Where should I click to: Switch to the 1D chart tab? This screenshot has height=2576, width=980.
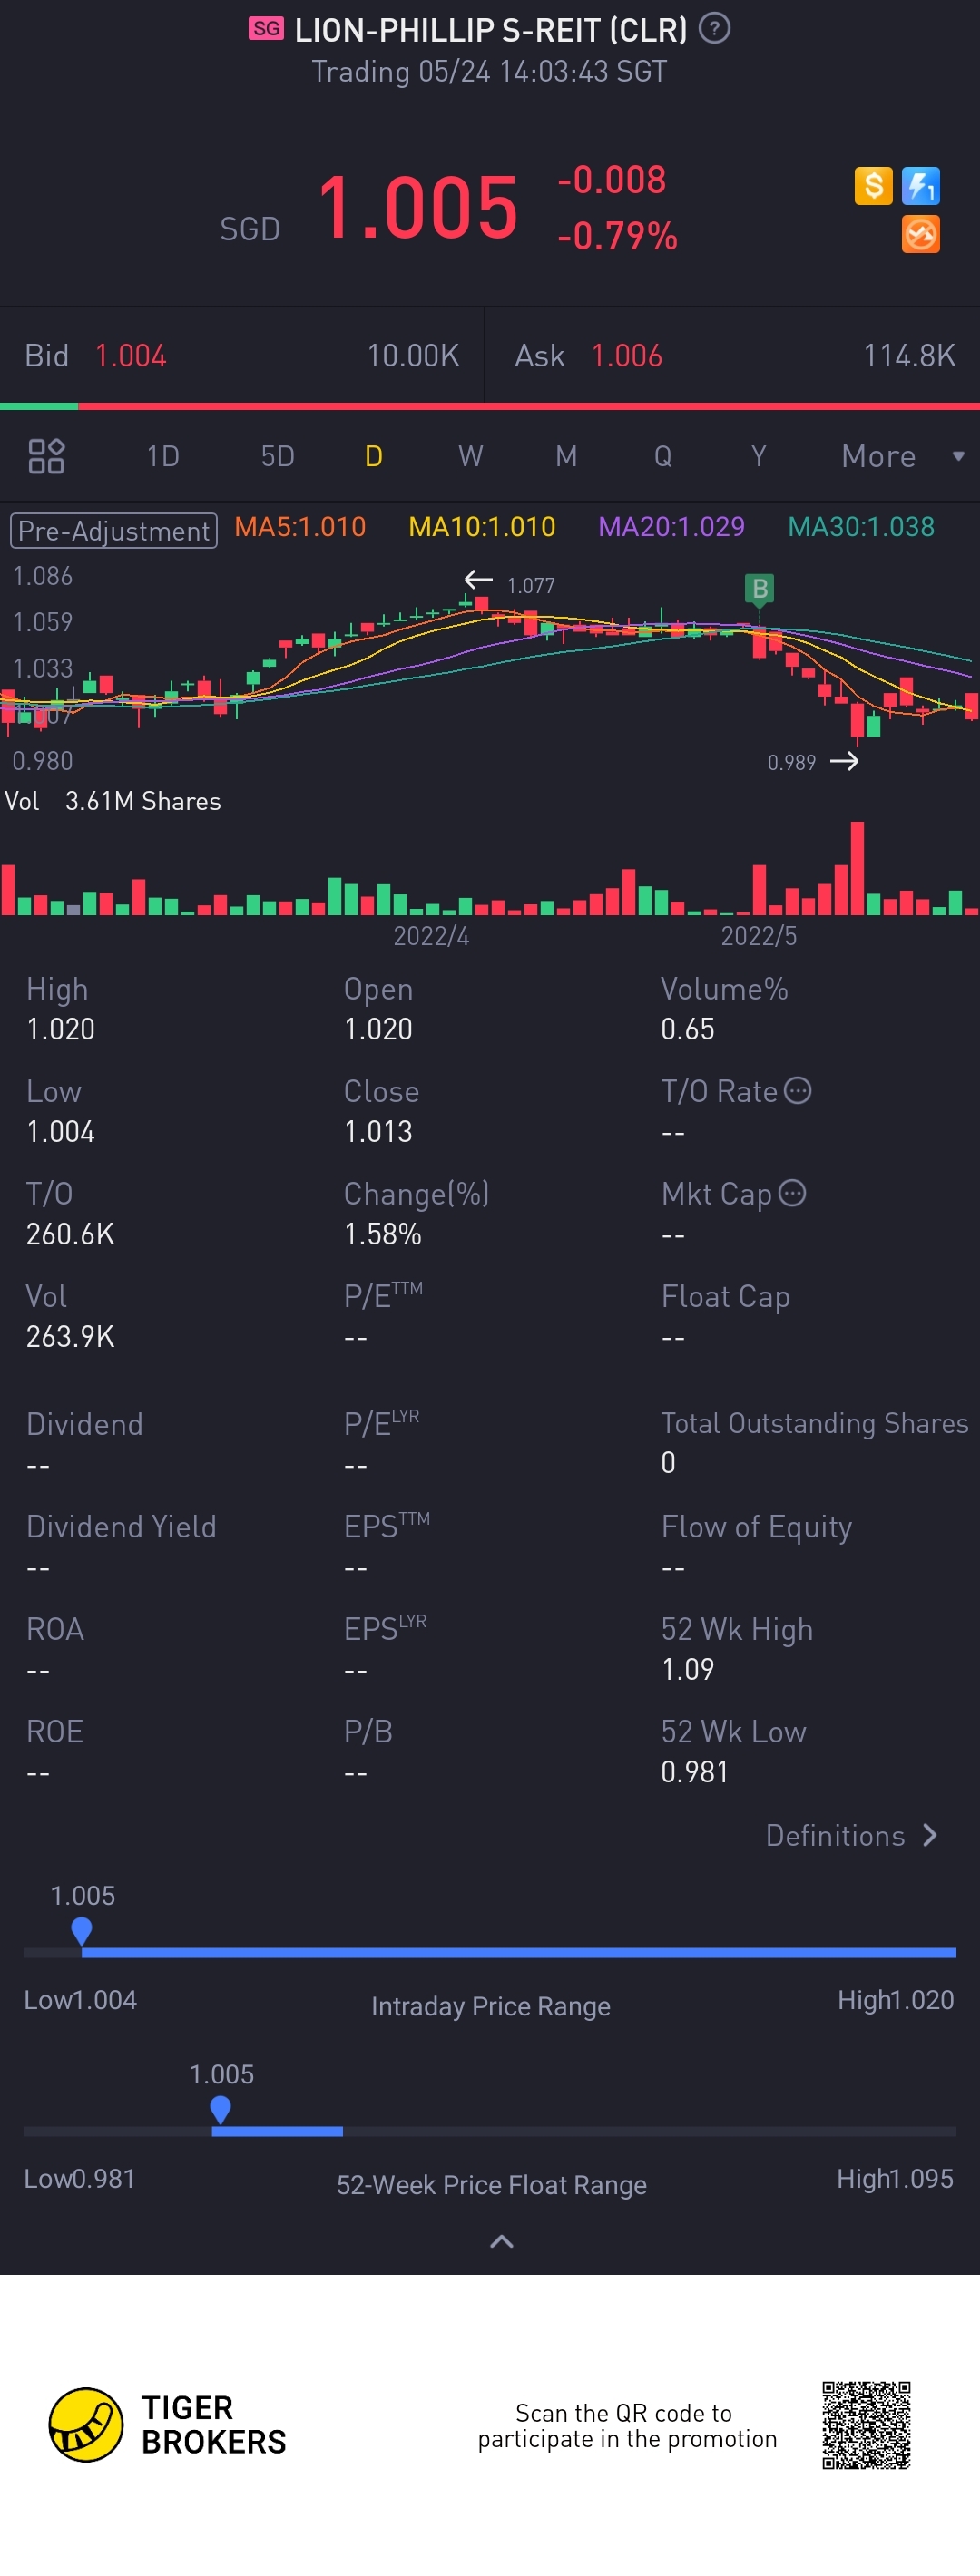pyautogui.click(x=163, y=456)
